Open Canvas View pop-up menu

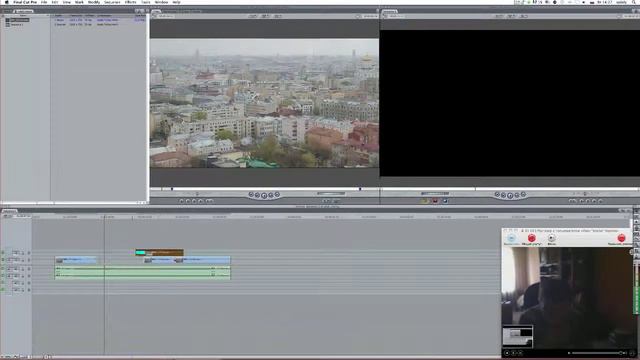click(x=524, y=16)
